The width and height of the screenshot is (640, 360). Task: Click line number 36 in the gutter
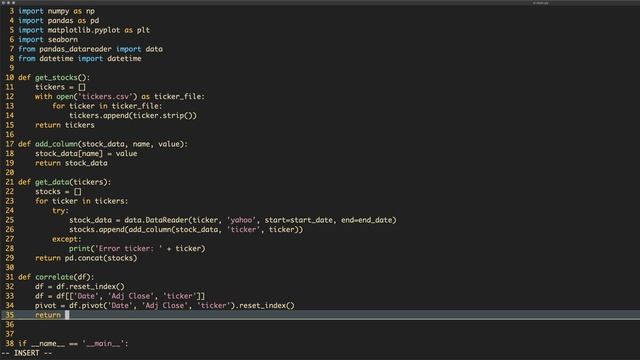(x=9, y=324)
